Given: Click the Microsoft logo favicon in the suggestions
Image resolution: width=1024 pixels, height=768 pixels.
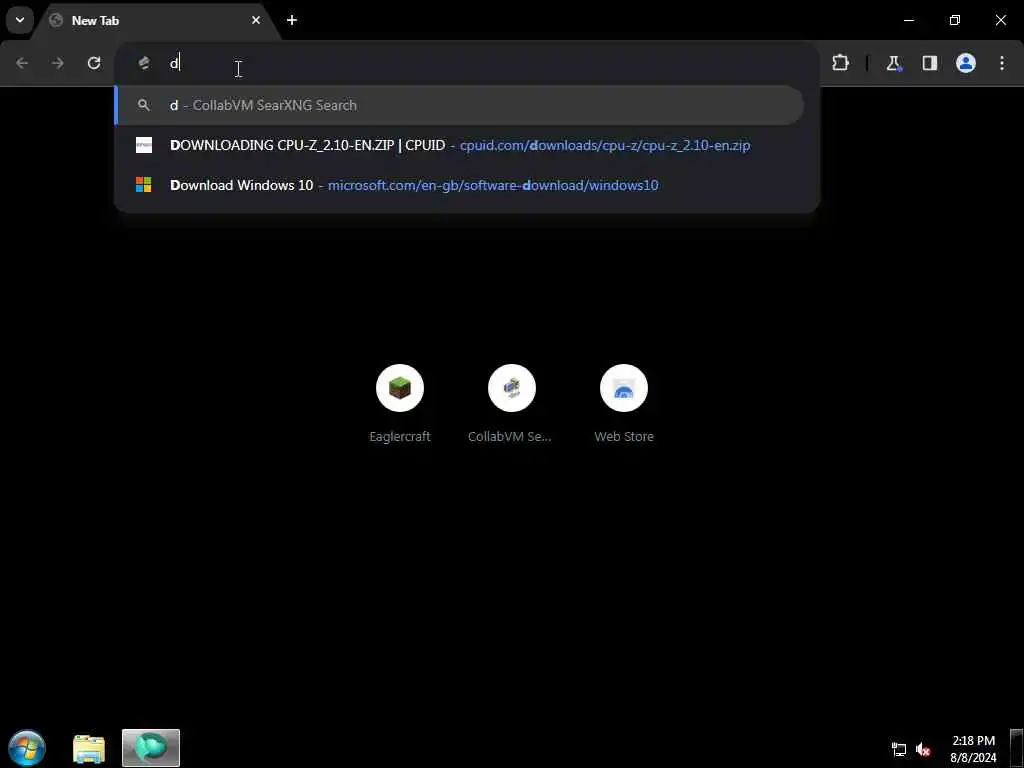Looking at the screenshot, I should [x=144, y=185].
